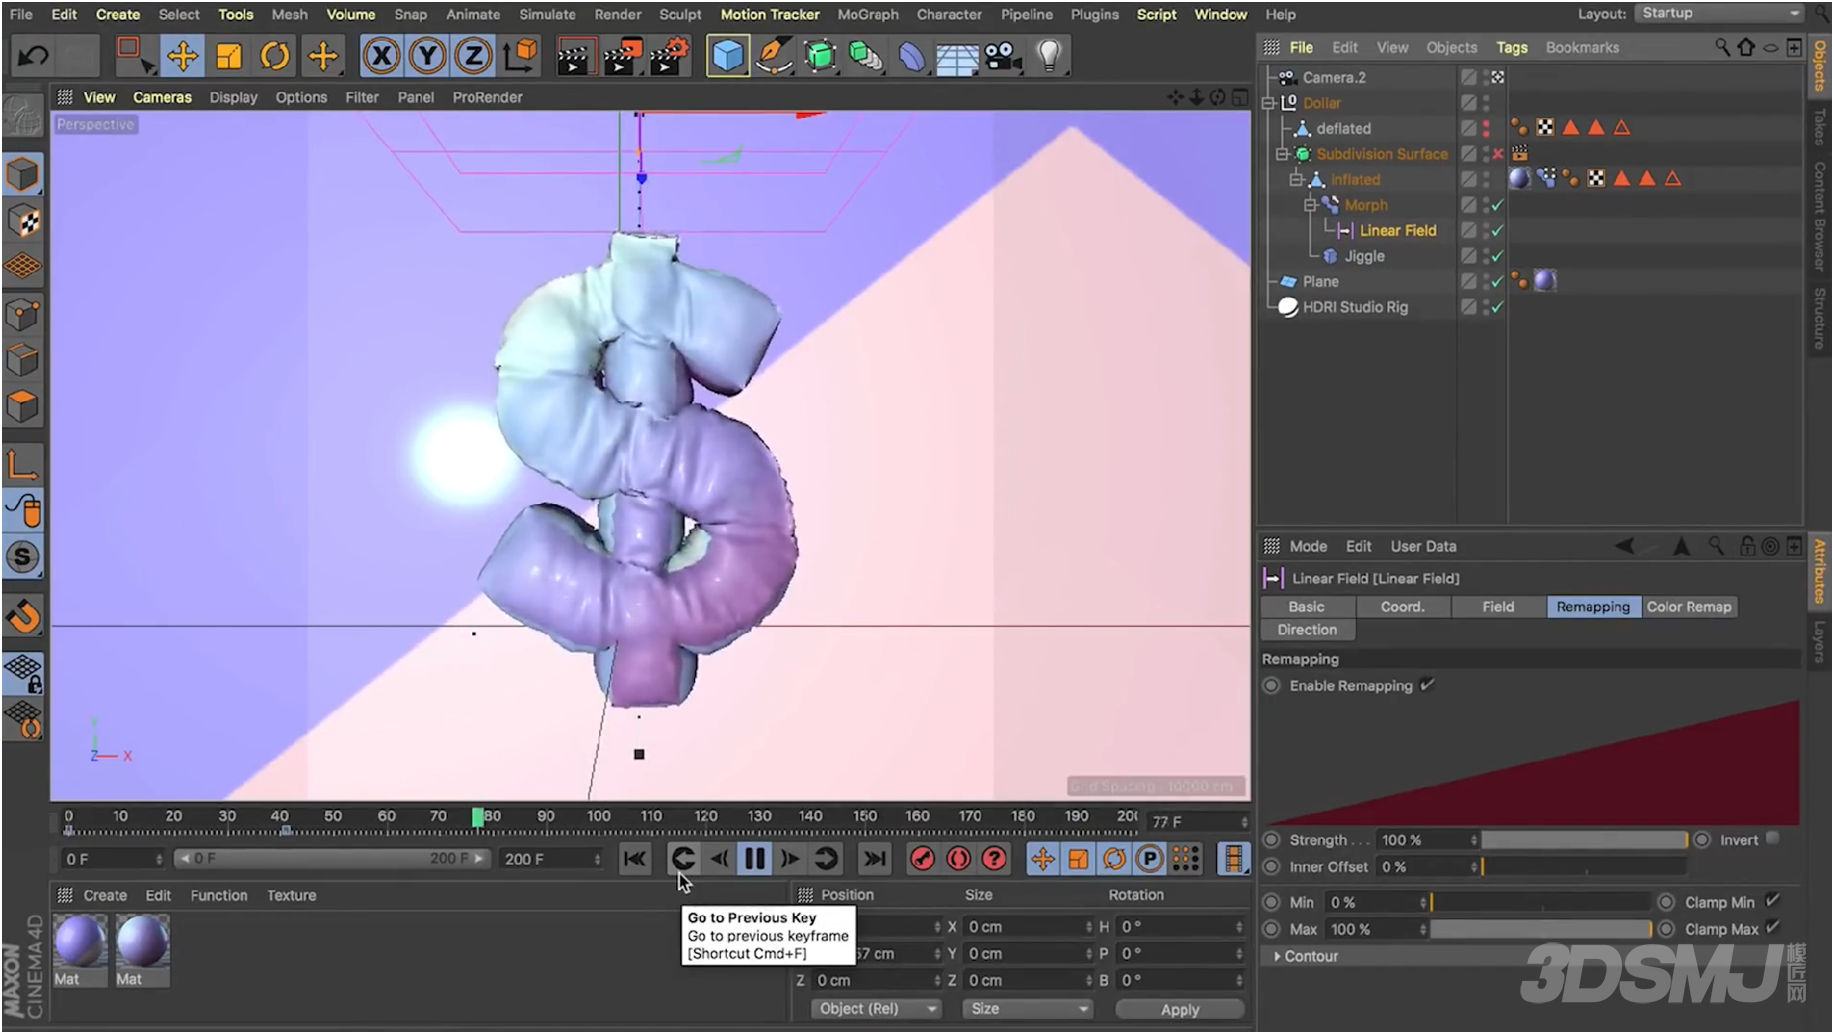
Task: Open the viewport Cameras menu
Action: [x=162, y=97]
